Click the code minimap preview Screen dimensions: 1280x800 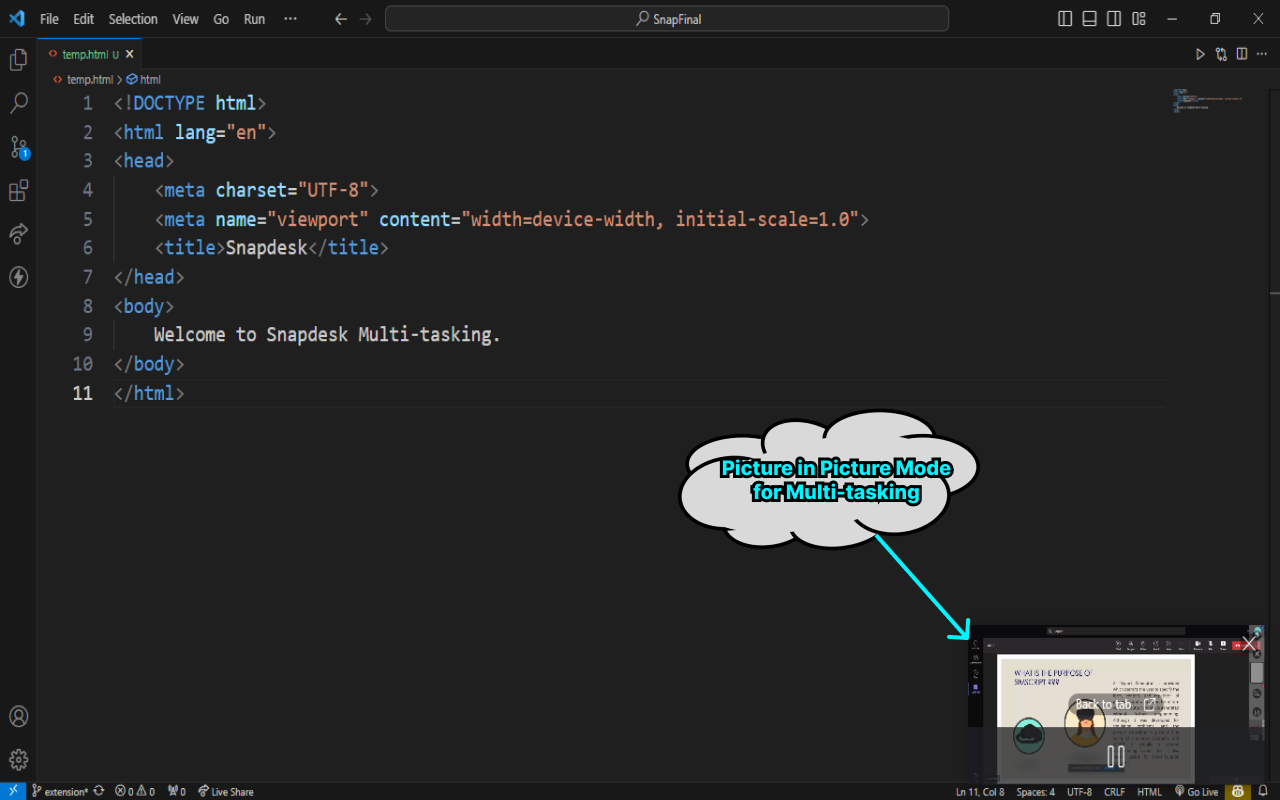1210,100
